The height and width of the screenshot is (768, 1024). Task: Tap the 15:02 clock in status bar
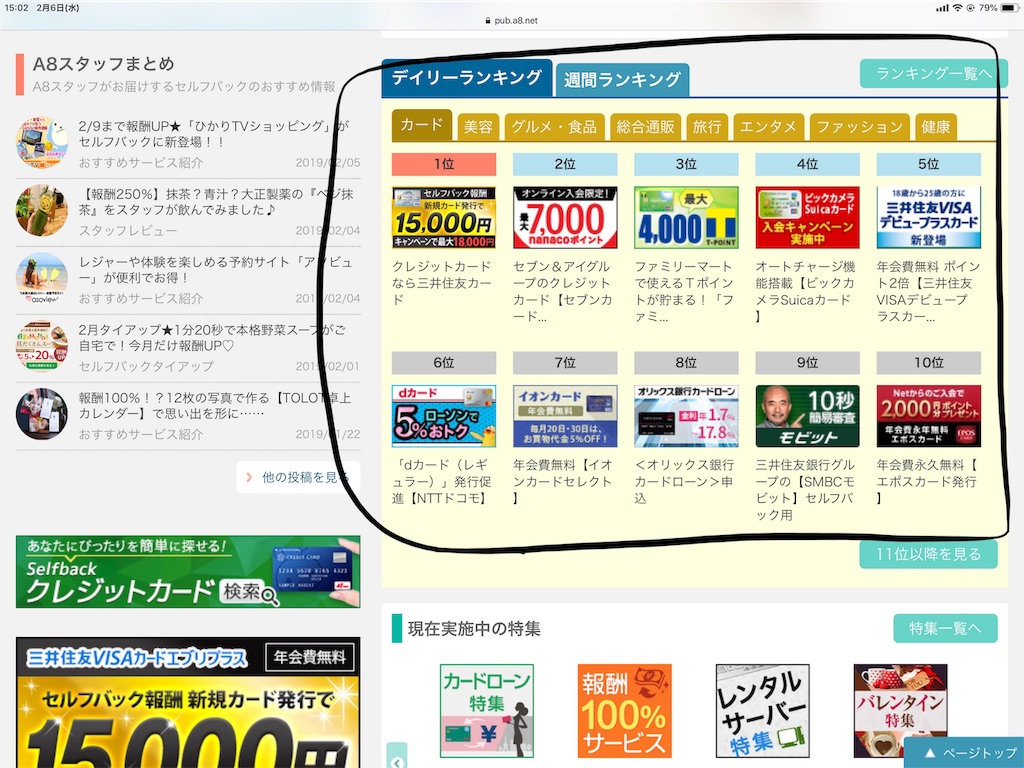pos(16,8)
